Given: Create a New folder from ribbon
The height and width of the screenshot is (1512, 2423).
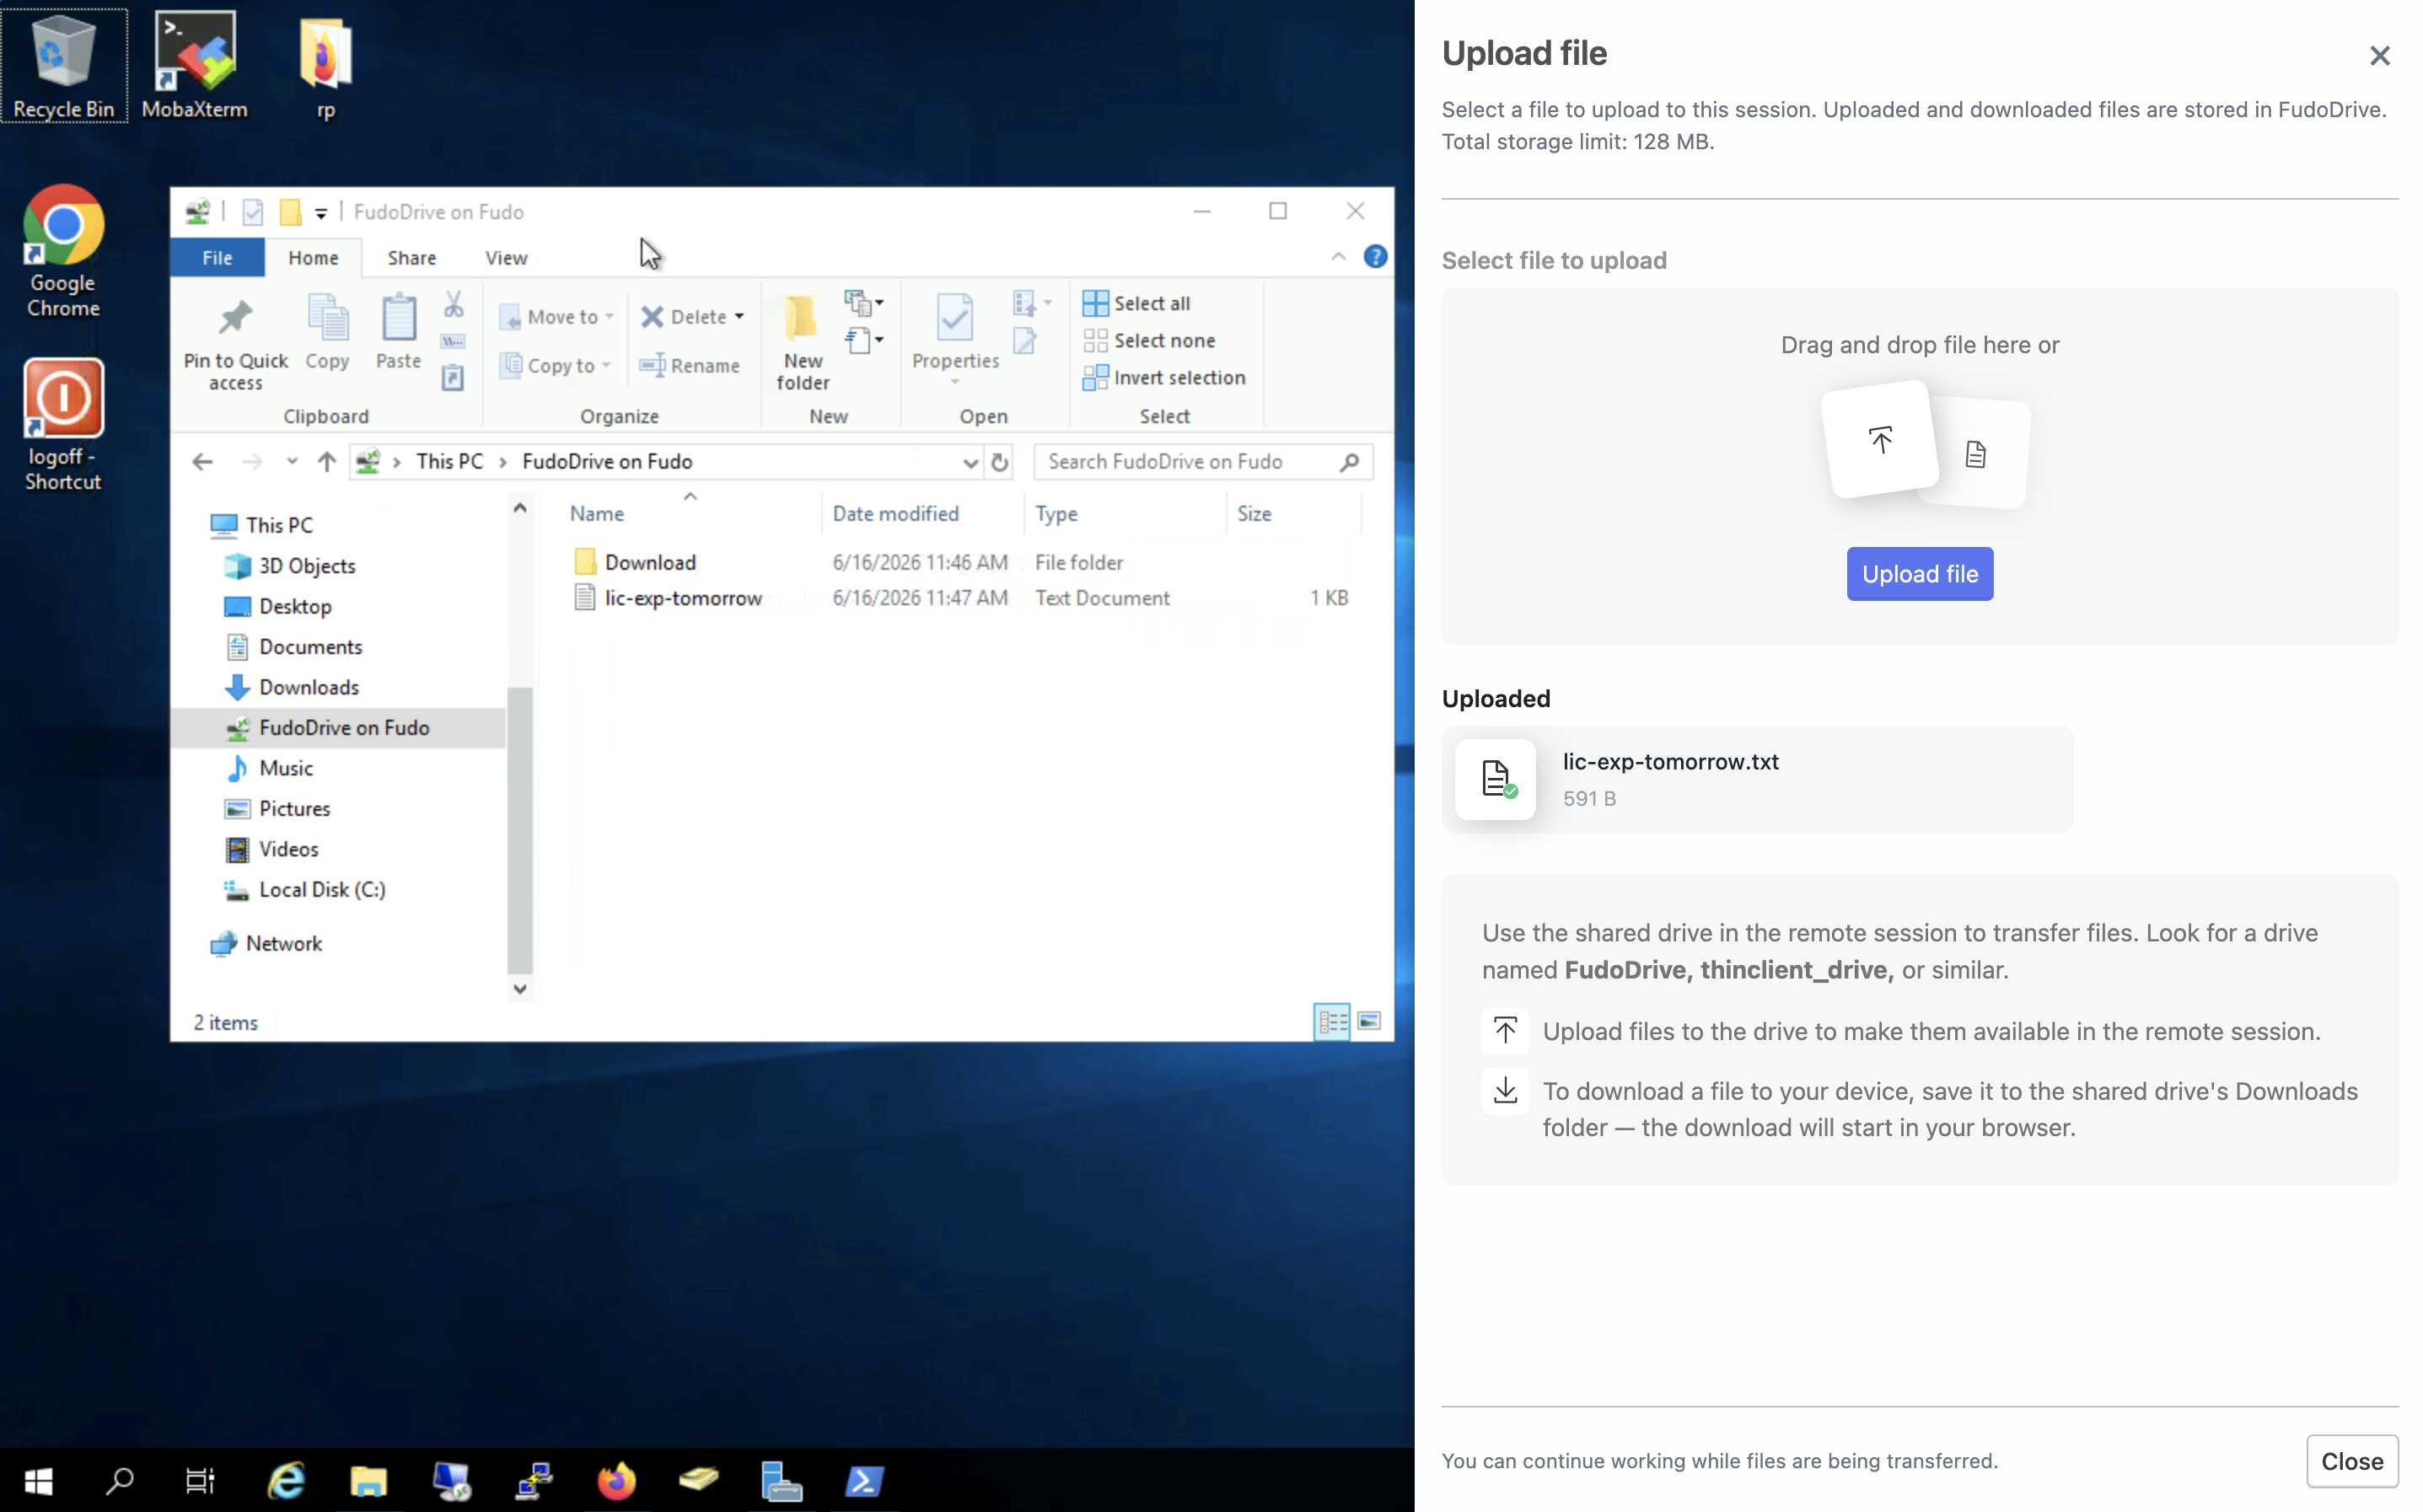Looking at the screenshot, I should point(802,344).
